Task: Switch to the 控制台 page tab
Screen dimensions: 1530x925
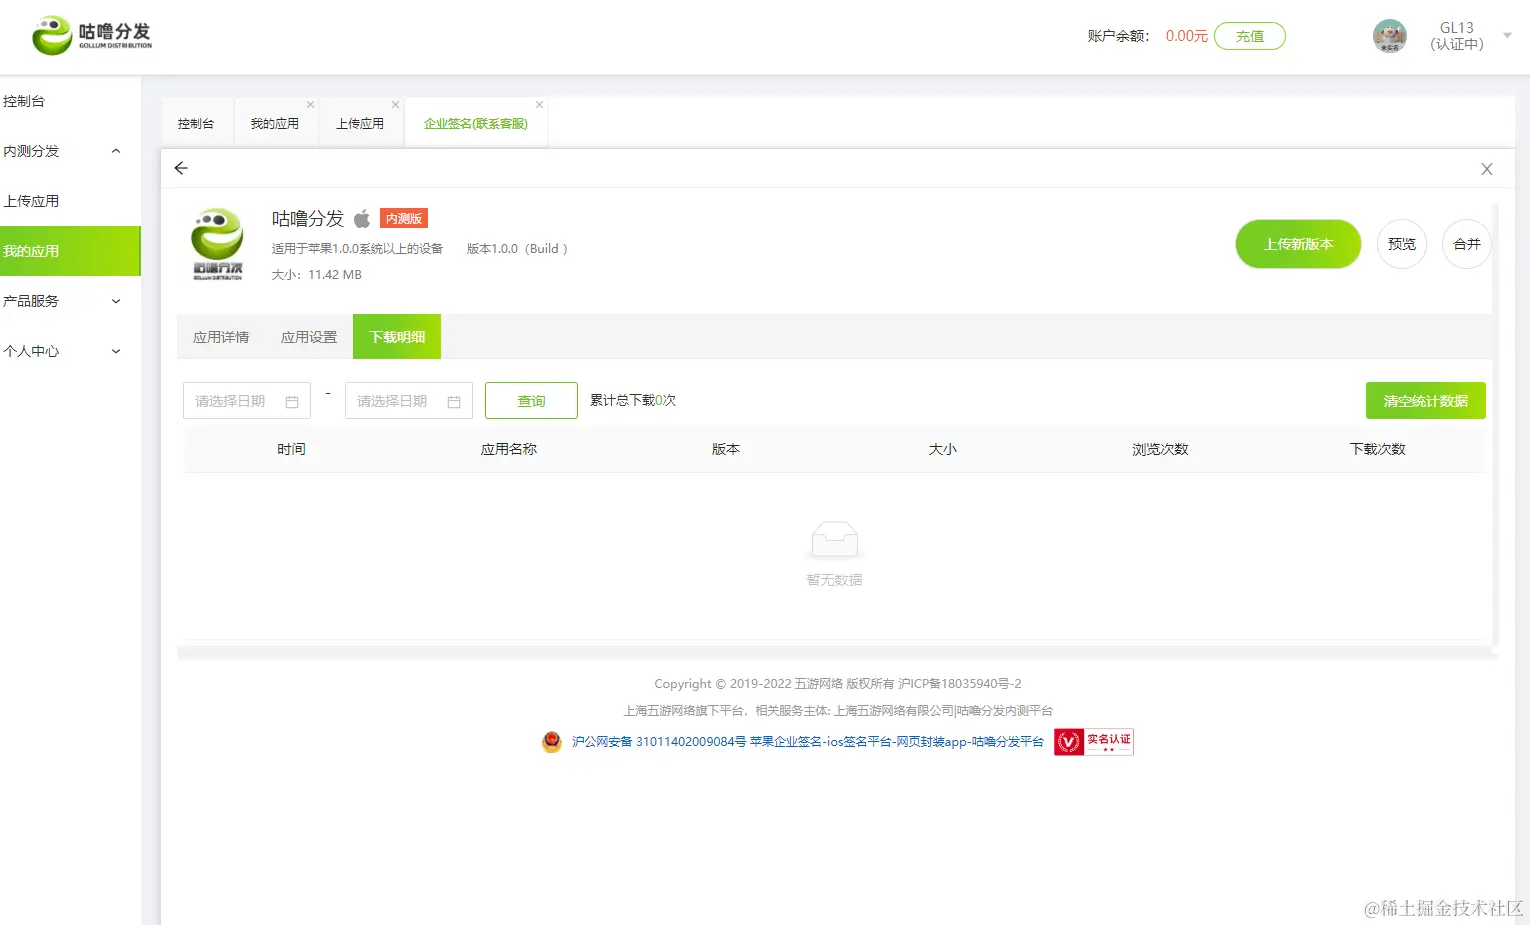Action: [196, 124]
